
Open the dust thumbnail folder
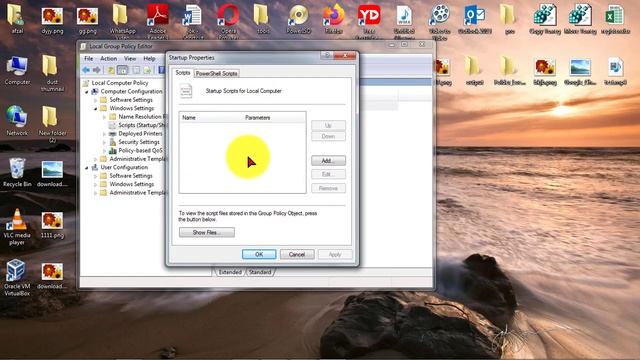pyautogui.click(x=52, y=73)
